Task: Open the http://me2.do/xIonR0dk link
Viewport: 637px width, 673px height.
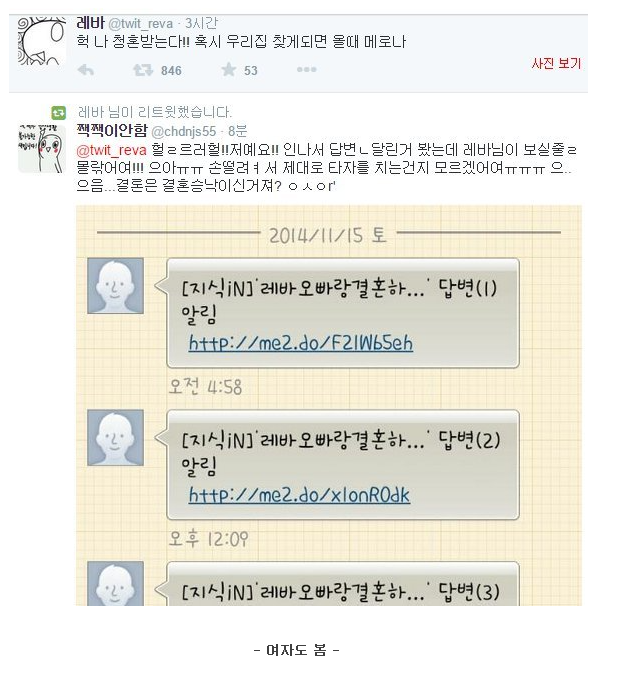Action: [x=299, y=495]
